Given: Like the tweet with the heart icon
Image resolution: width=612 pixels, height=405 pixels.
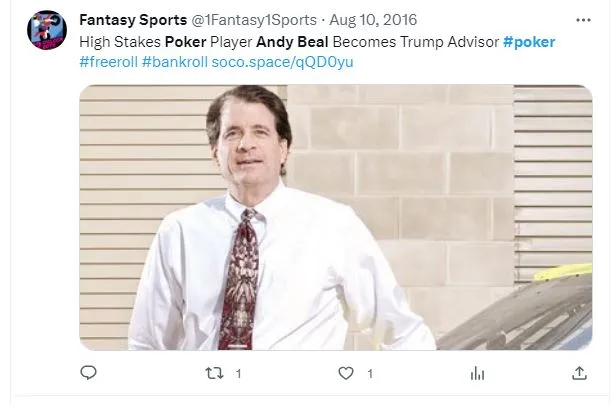Looking at the screenshot, I should (346, 373).
